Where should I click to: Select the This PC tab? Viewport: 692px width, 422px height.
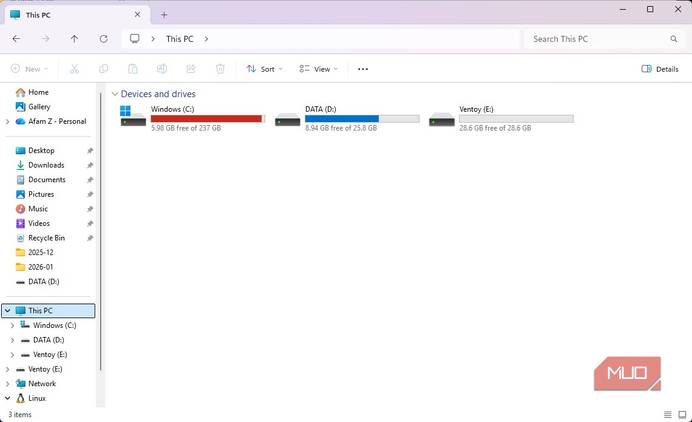(x=75, y=15)
